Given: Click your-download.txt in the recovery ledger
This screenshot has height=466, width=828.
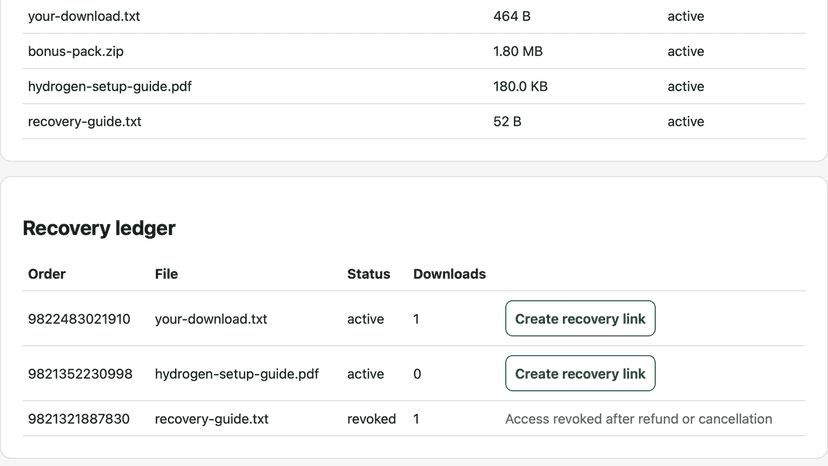Looking at the screenshot, I should pos(211,319).
